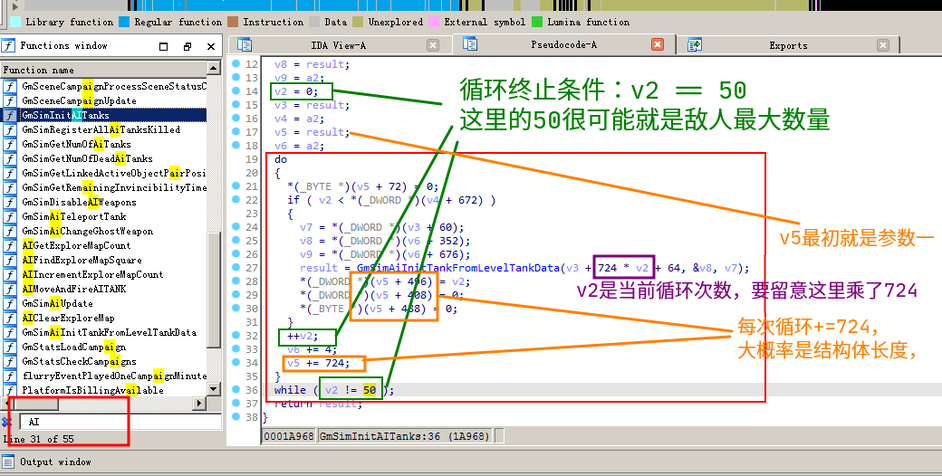
Task: Click Library function legend color swatch
Action: 16,22
